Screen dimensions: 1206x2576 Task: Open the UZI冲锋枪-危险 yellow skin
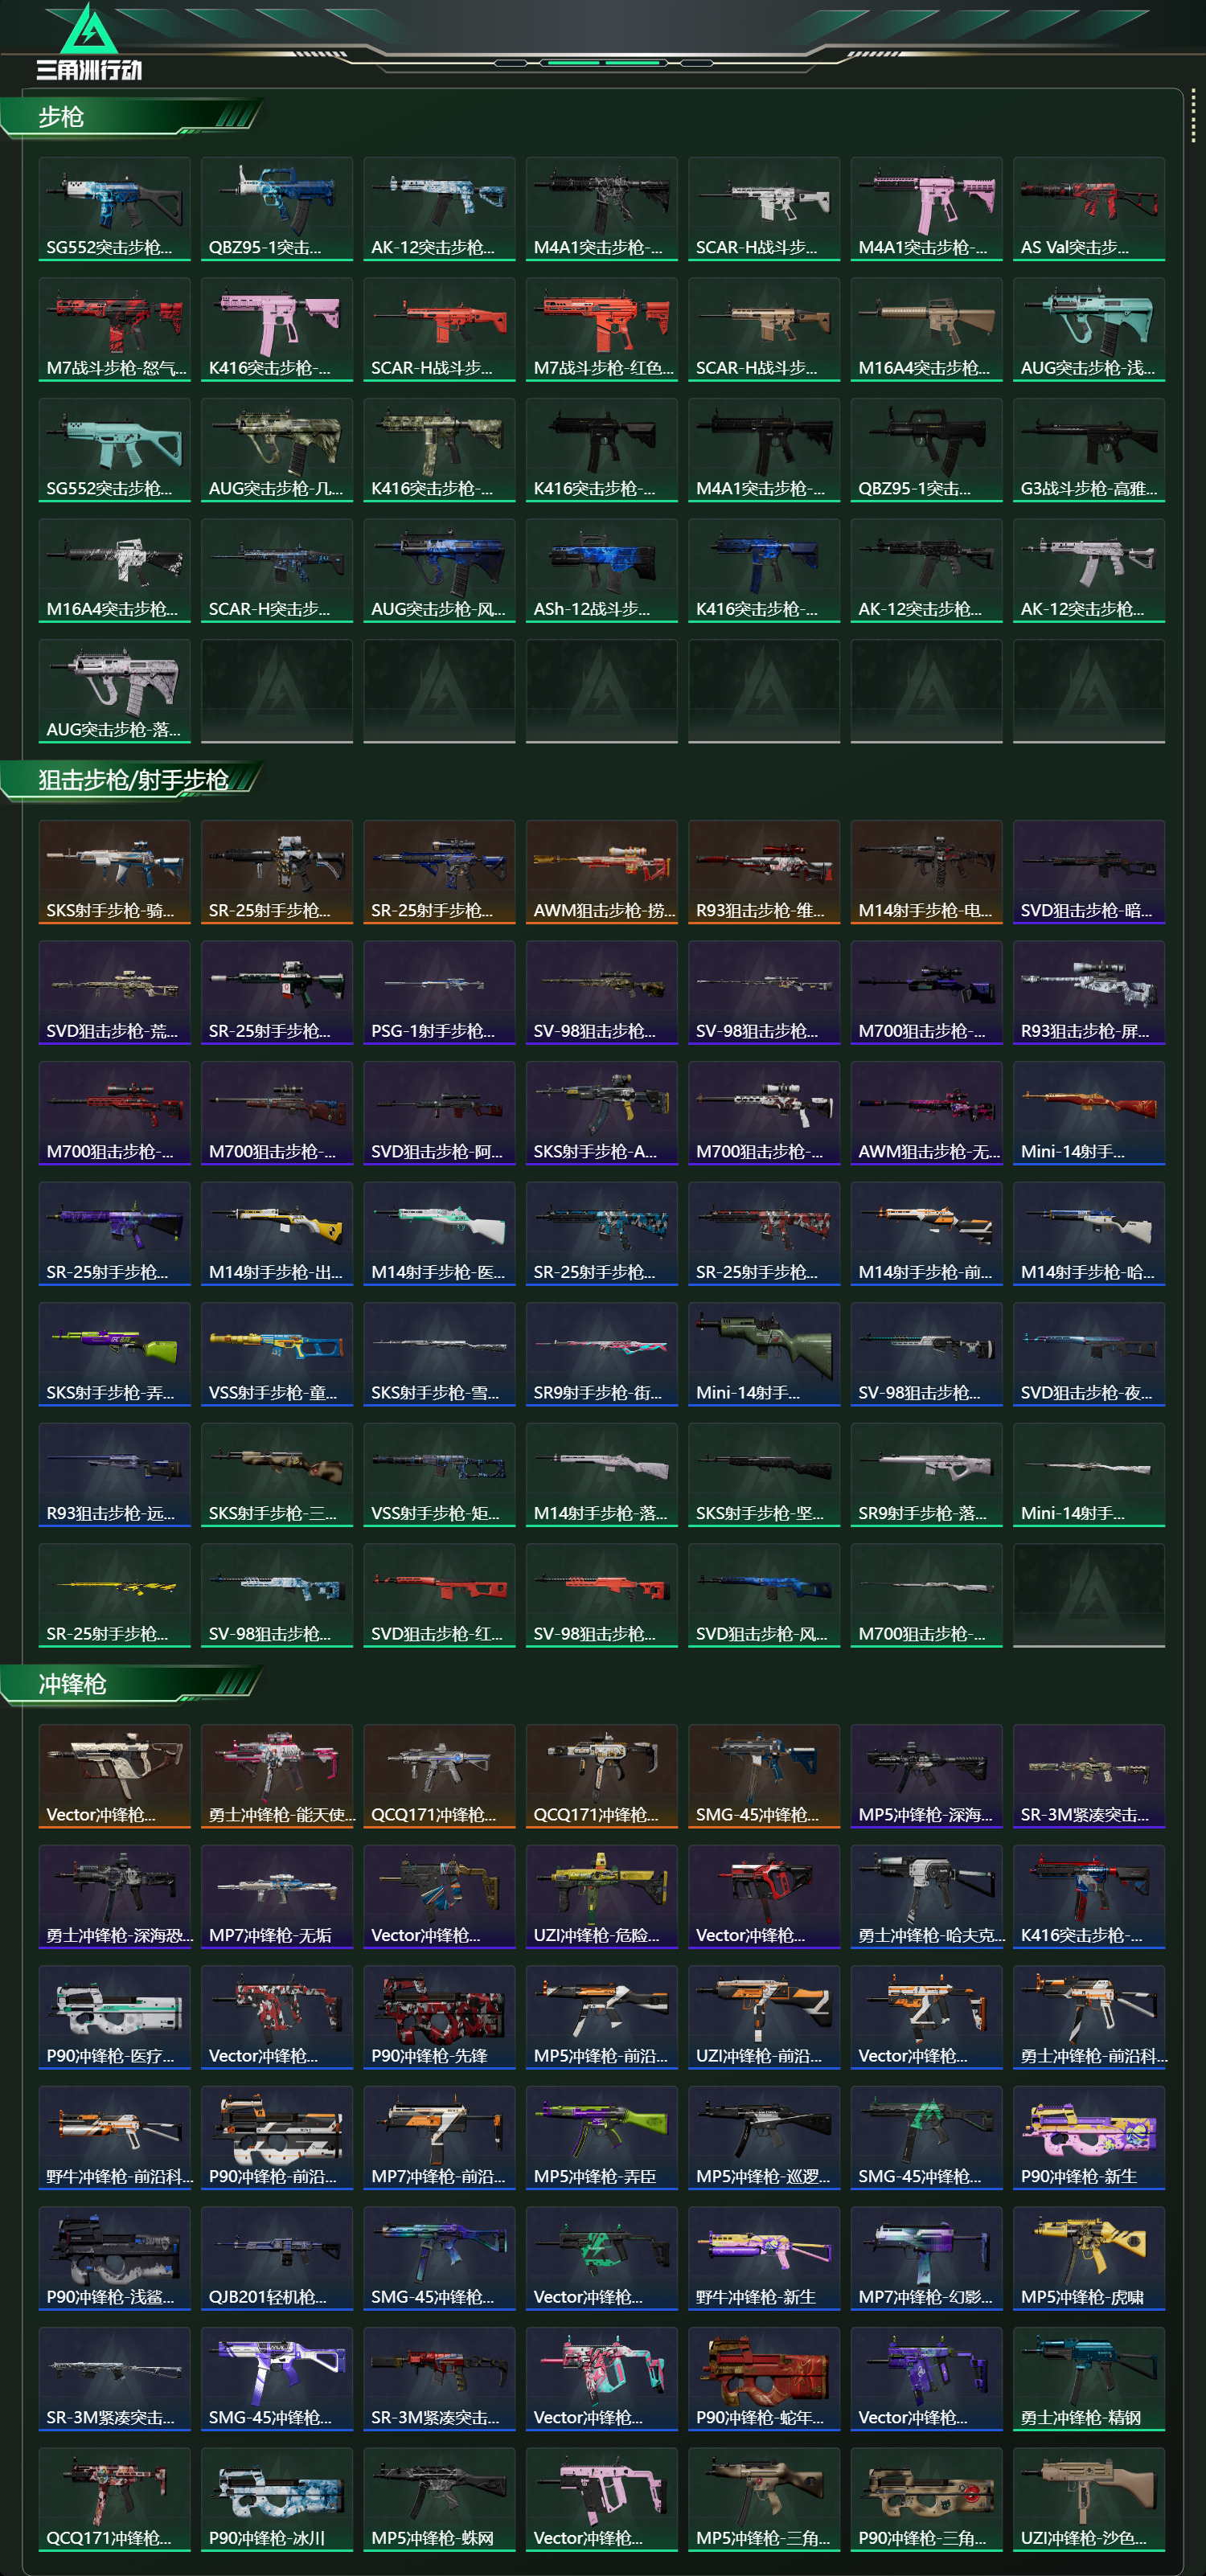click(x=601, y=1897)
